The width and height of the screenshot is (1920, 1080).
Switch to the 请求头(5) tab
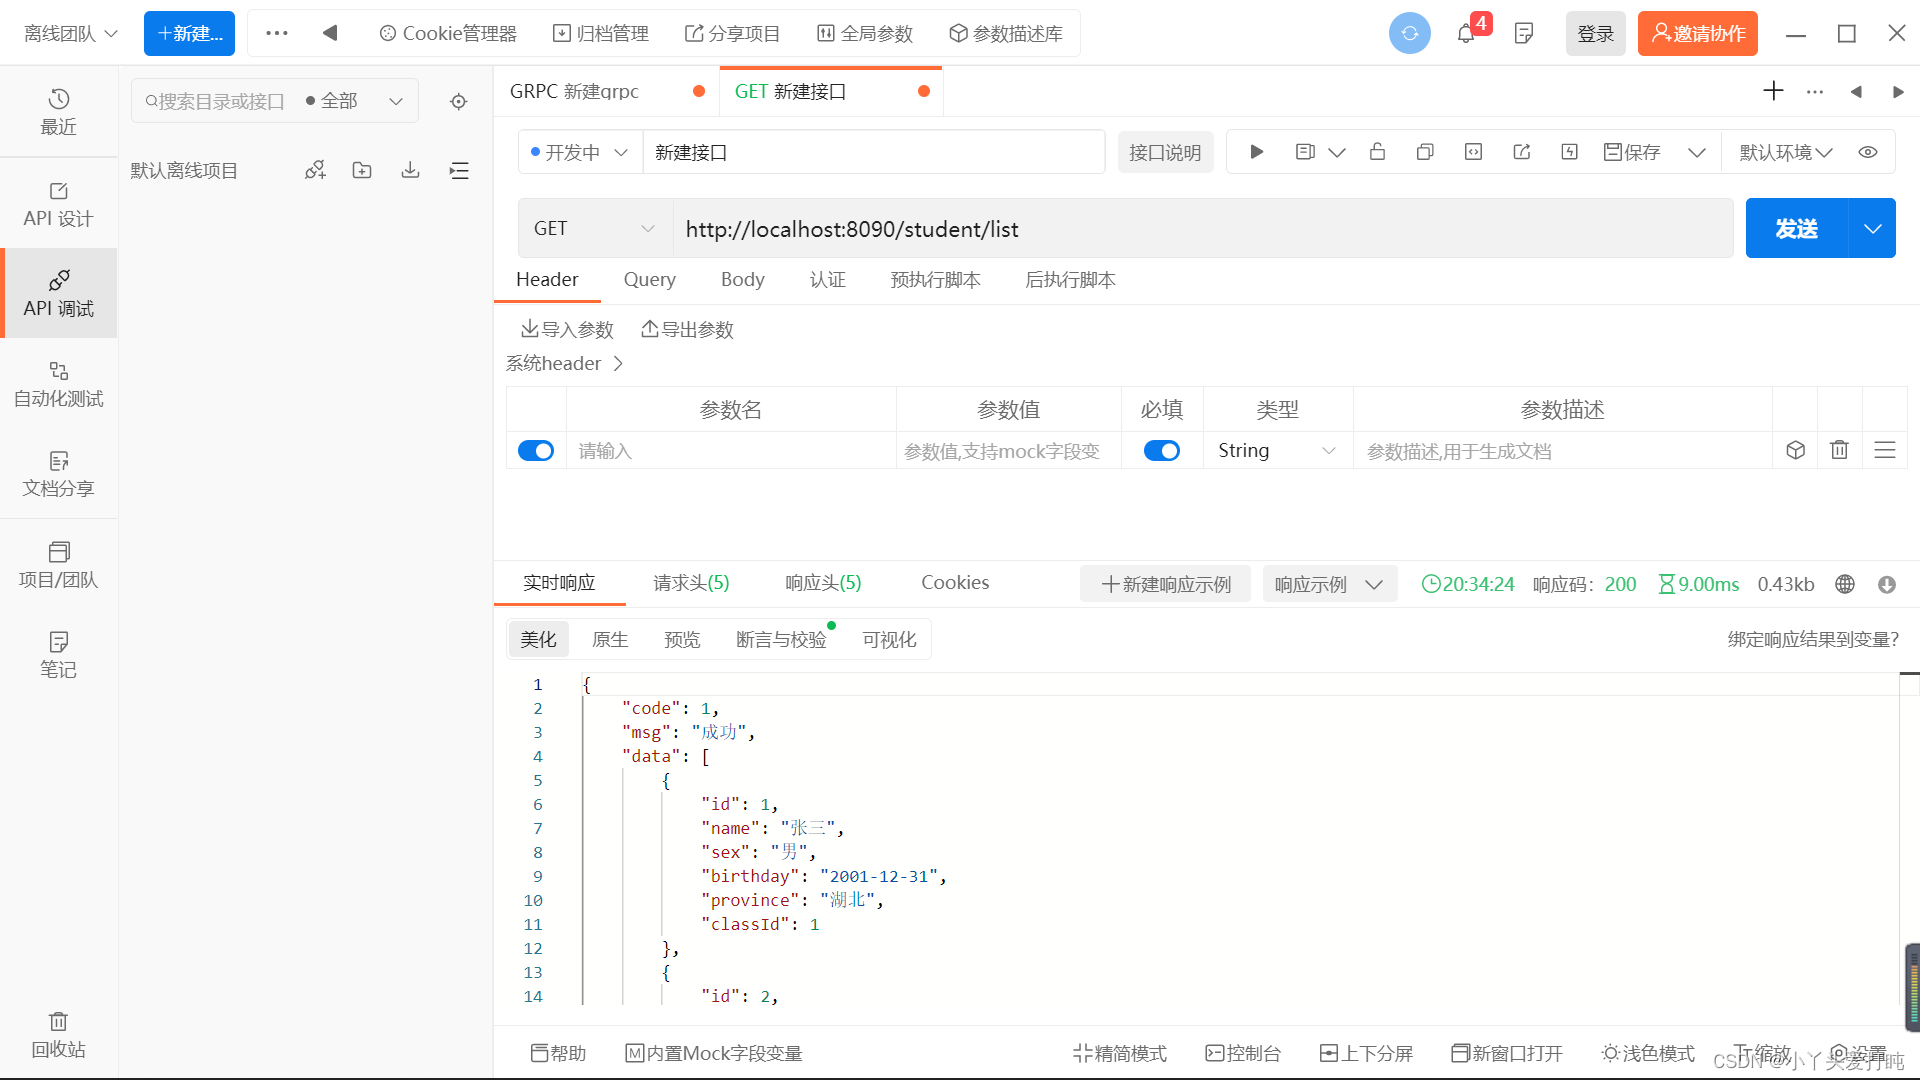[x=691, y=582]
